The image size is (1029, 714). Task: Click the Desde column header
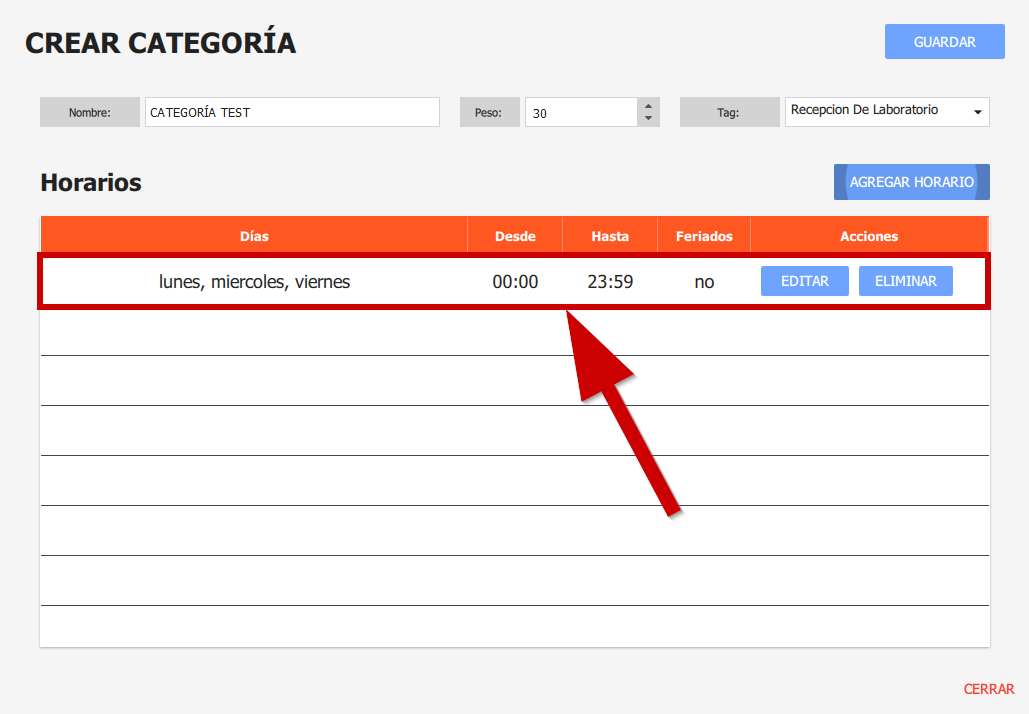pos(515,236)
